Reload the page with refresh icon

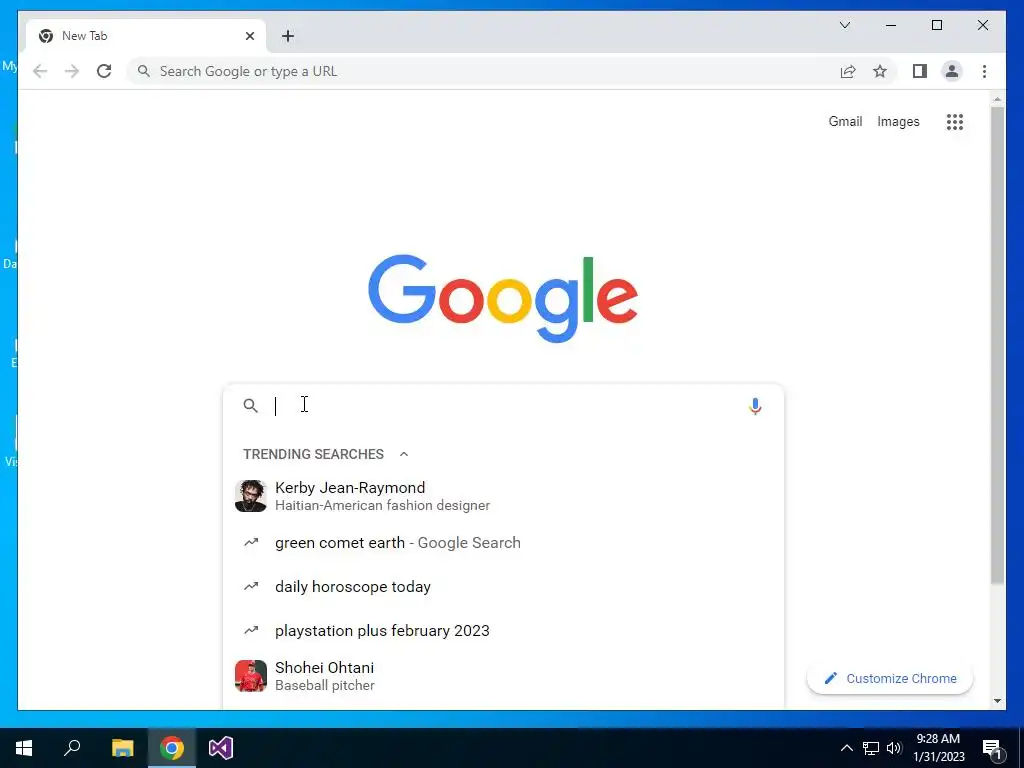104,71
